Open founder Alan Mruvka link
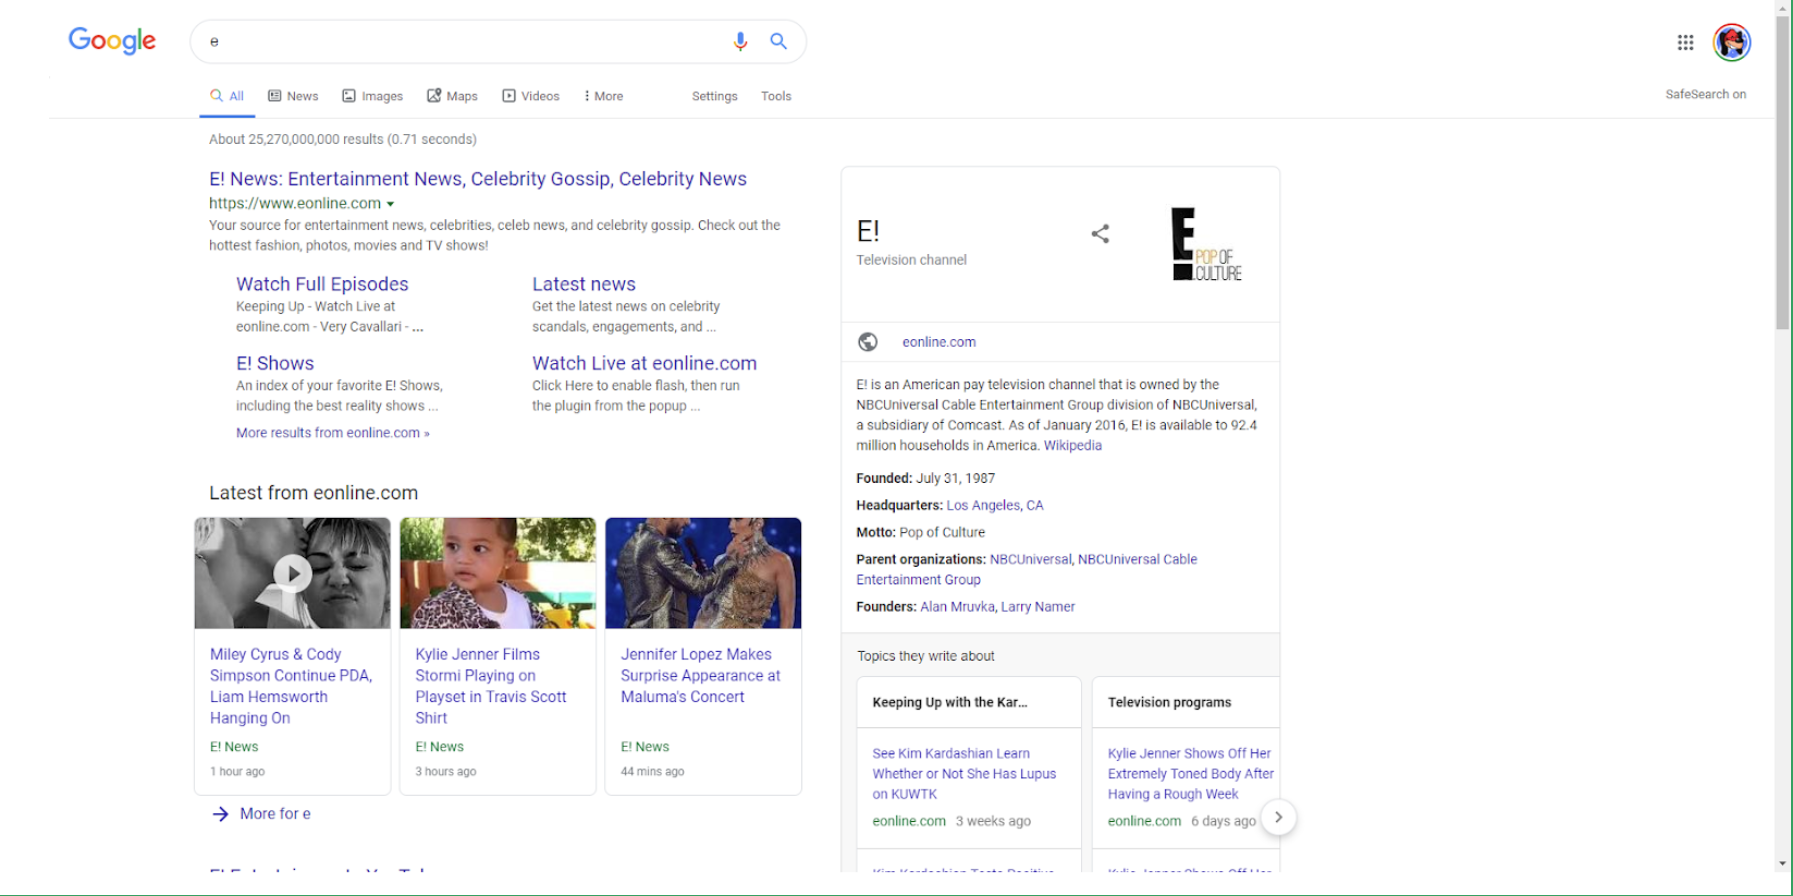Screen dimensions: 1793x896 click(957, 607)
